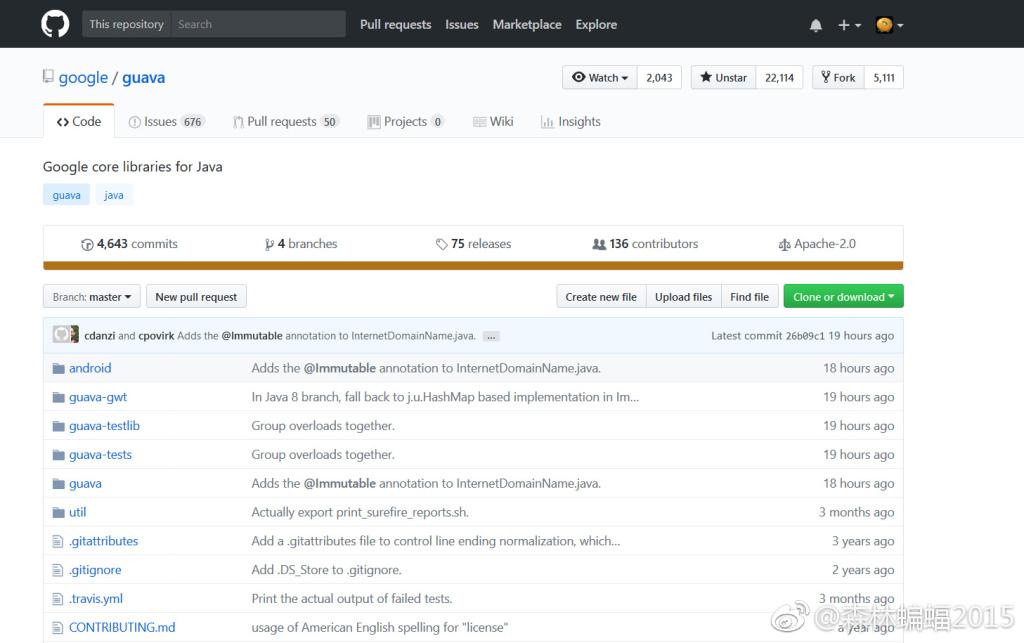Image resolution: width=1024 pixels, height=643 pixels.
Task: Open the CONTRIBUTING.md file link
Action: (x=122, y=627)
